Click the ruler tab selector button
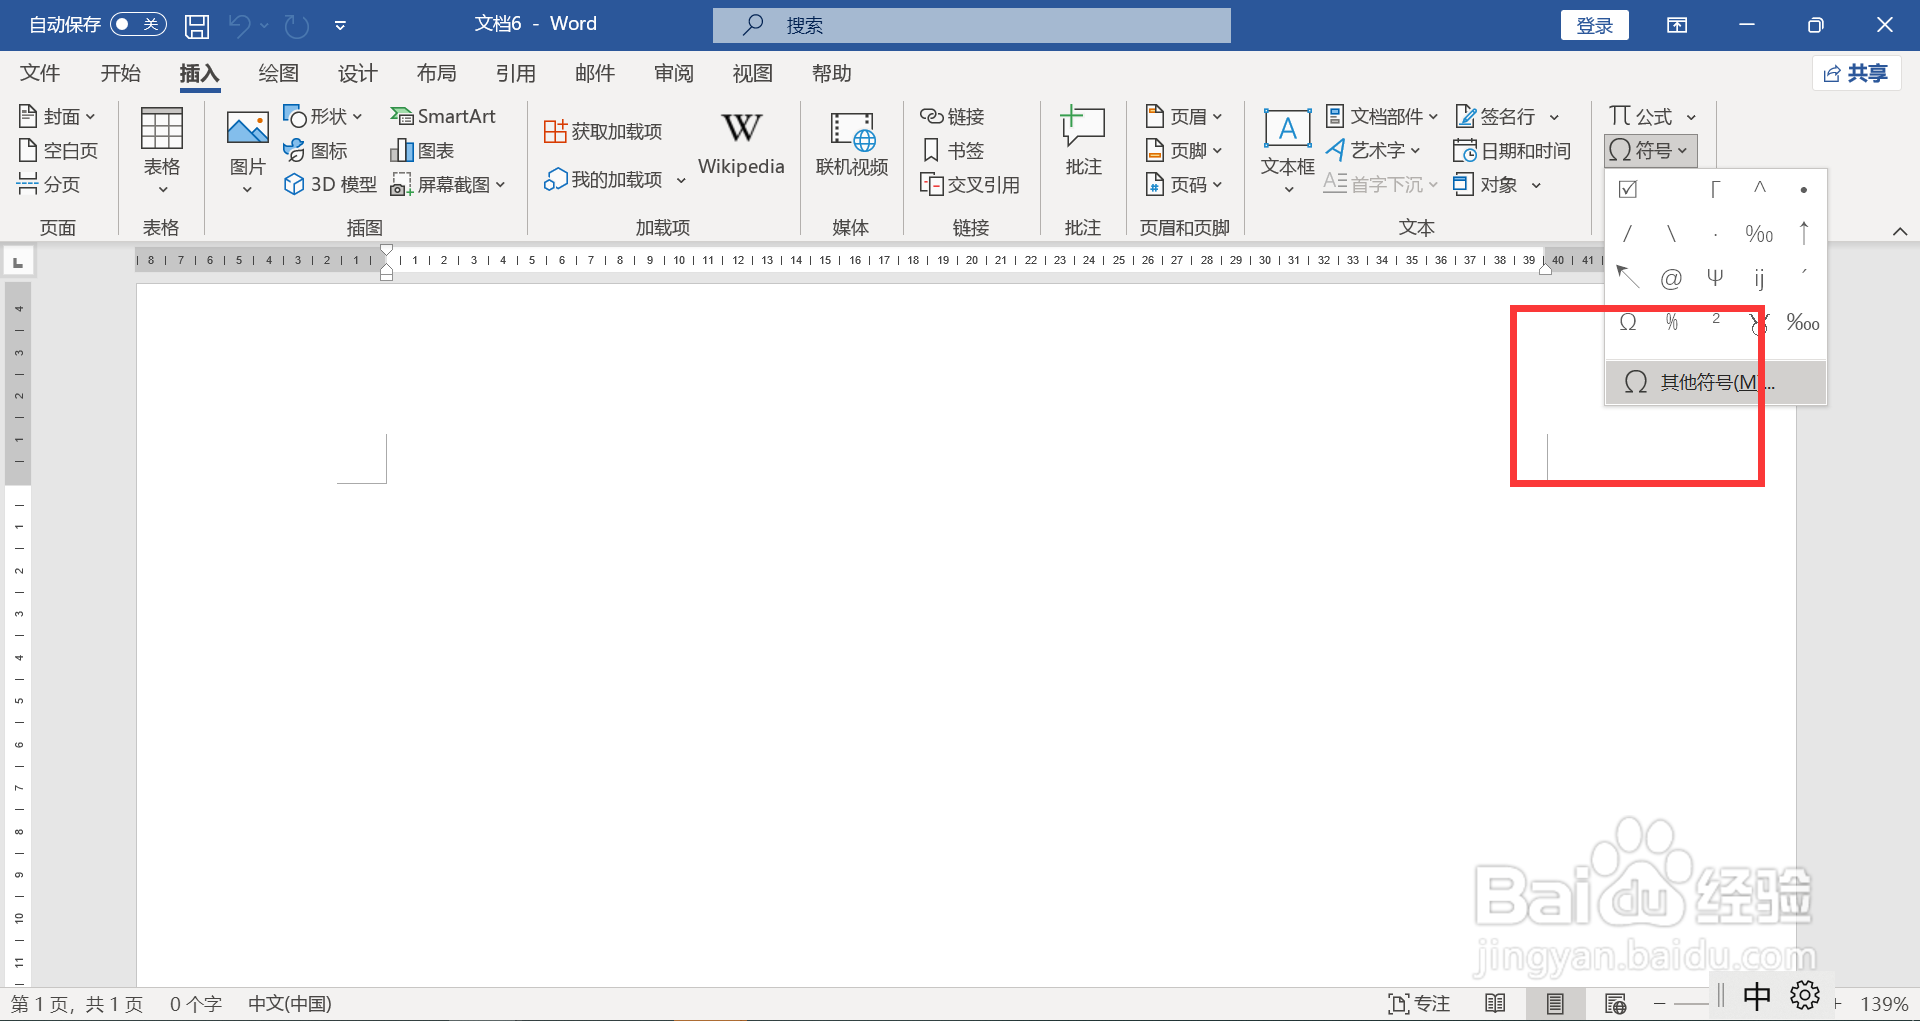Viewport: 1920px width, 1021px height. coord(18,262)
